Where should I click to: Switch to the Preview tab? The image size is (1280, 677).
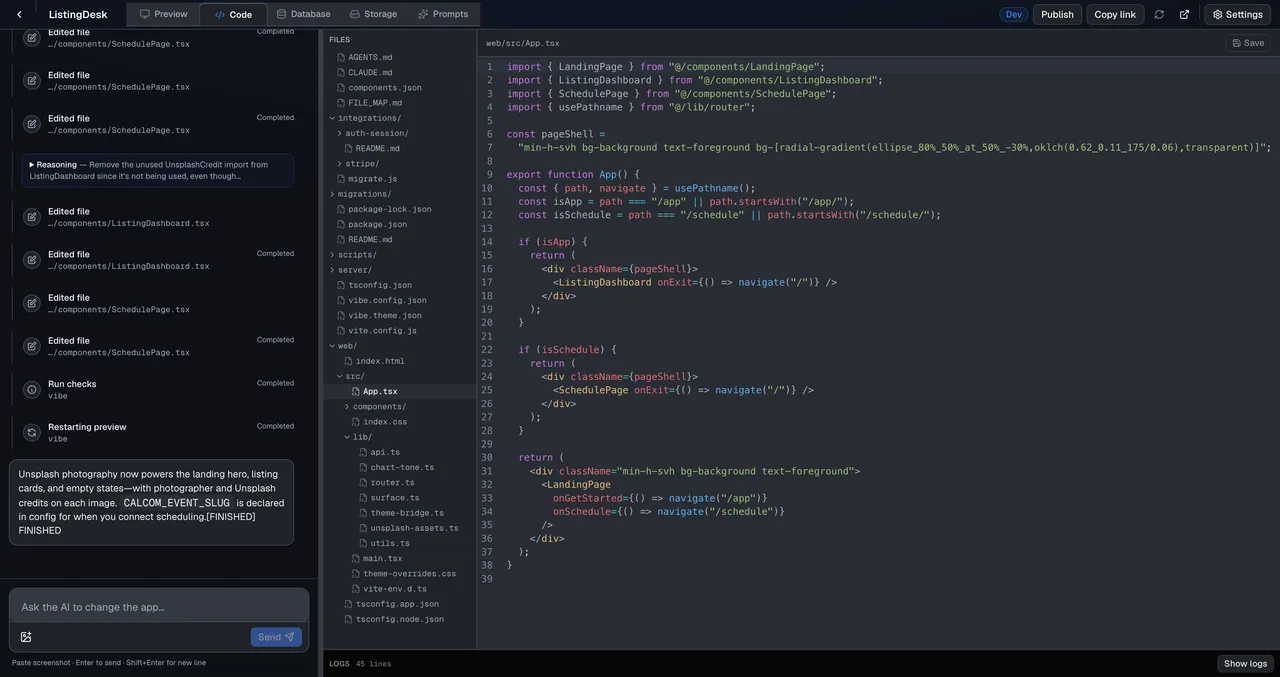163,14
